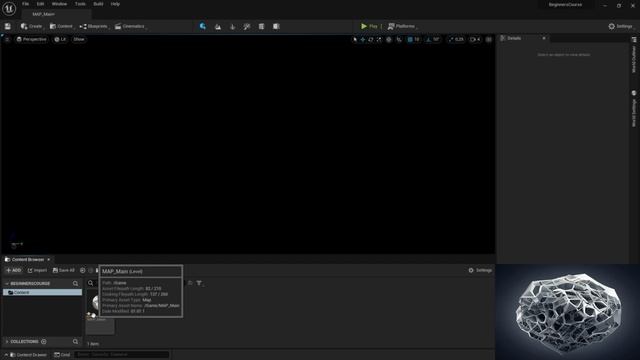640x360 pixels.
Task: Open the Cmd console type selector
Action: [x=62, y=355]
